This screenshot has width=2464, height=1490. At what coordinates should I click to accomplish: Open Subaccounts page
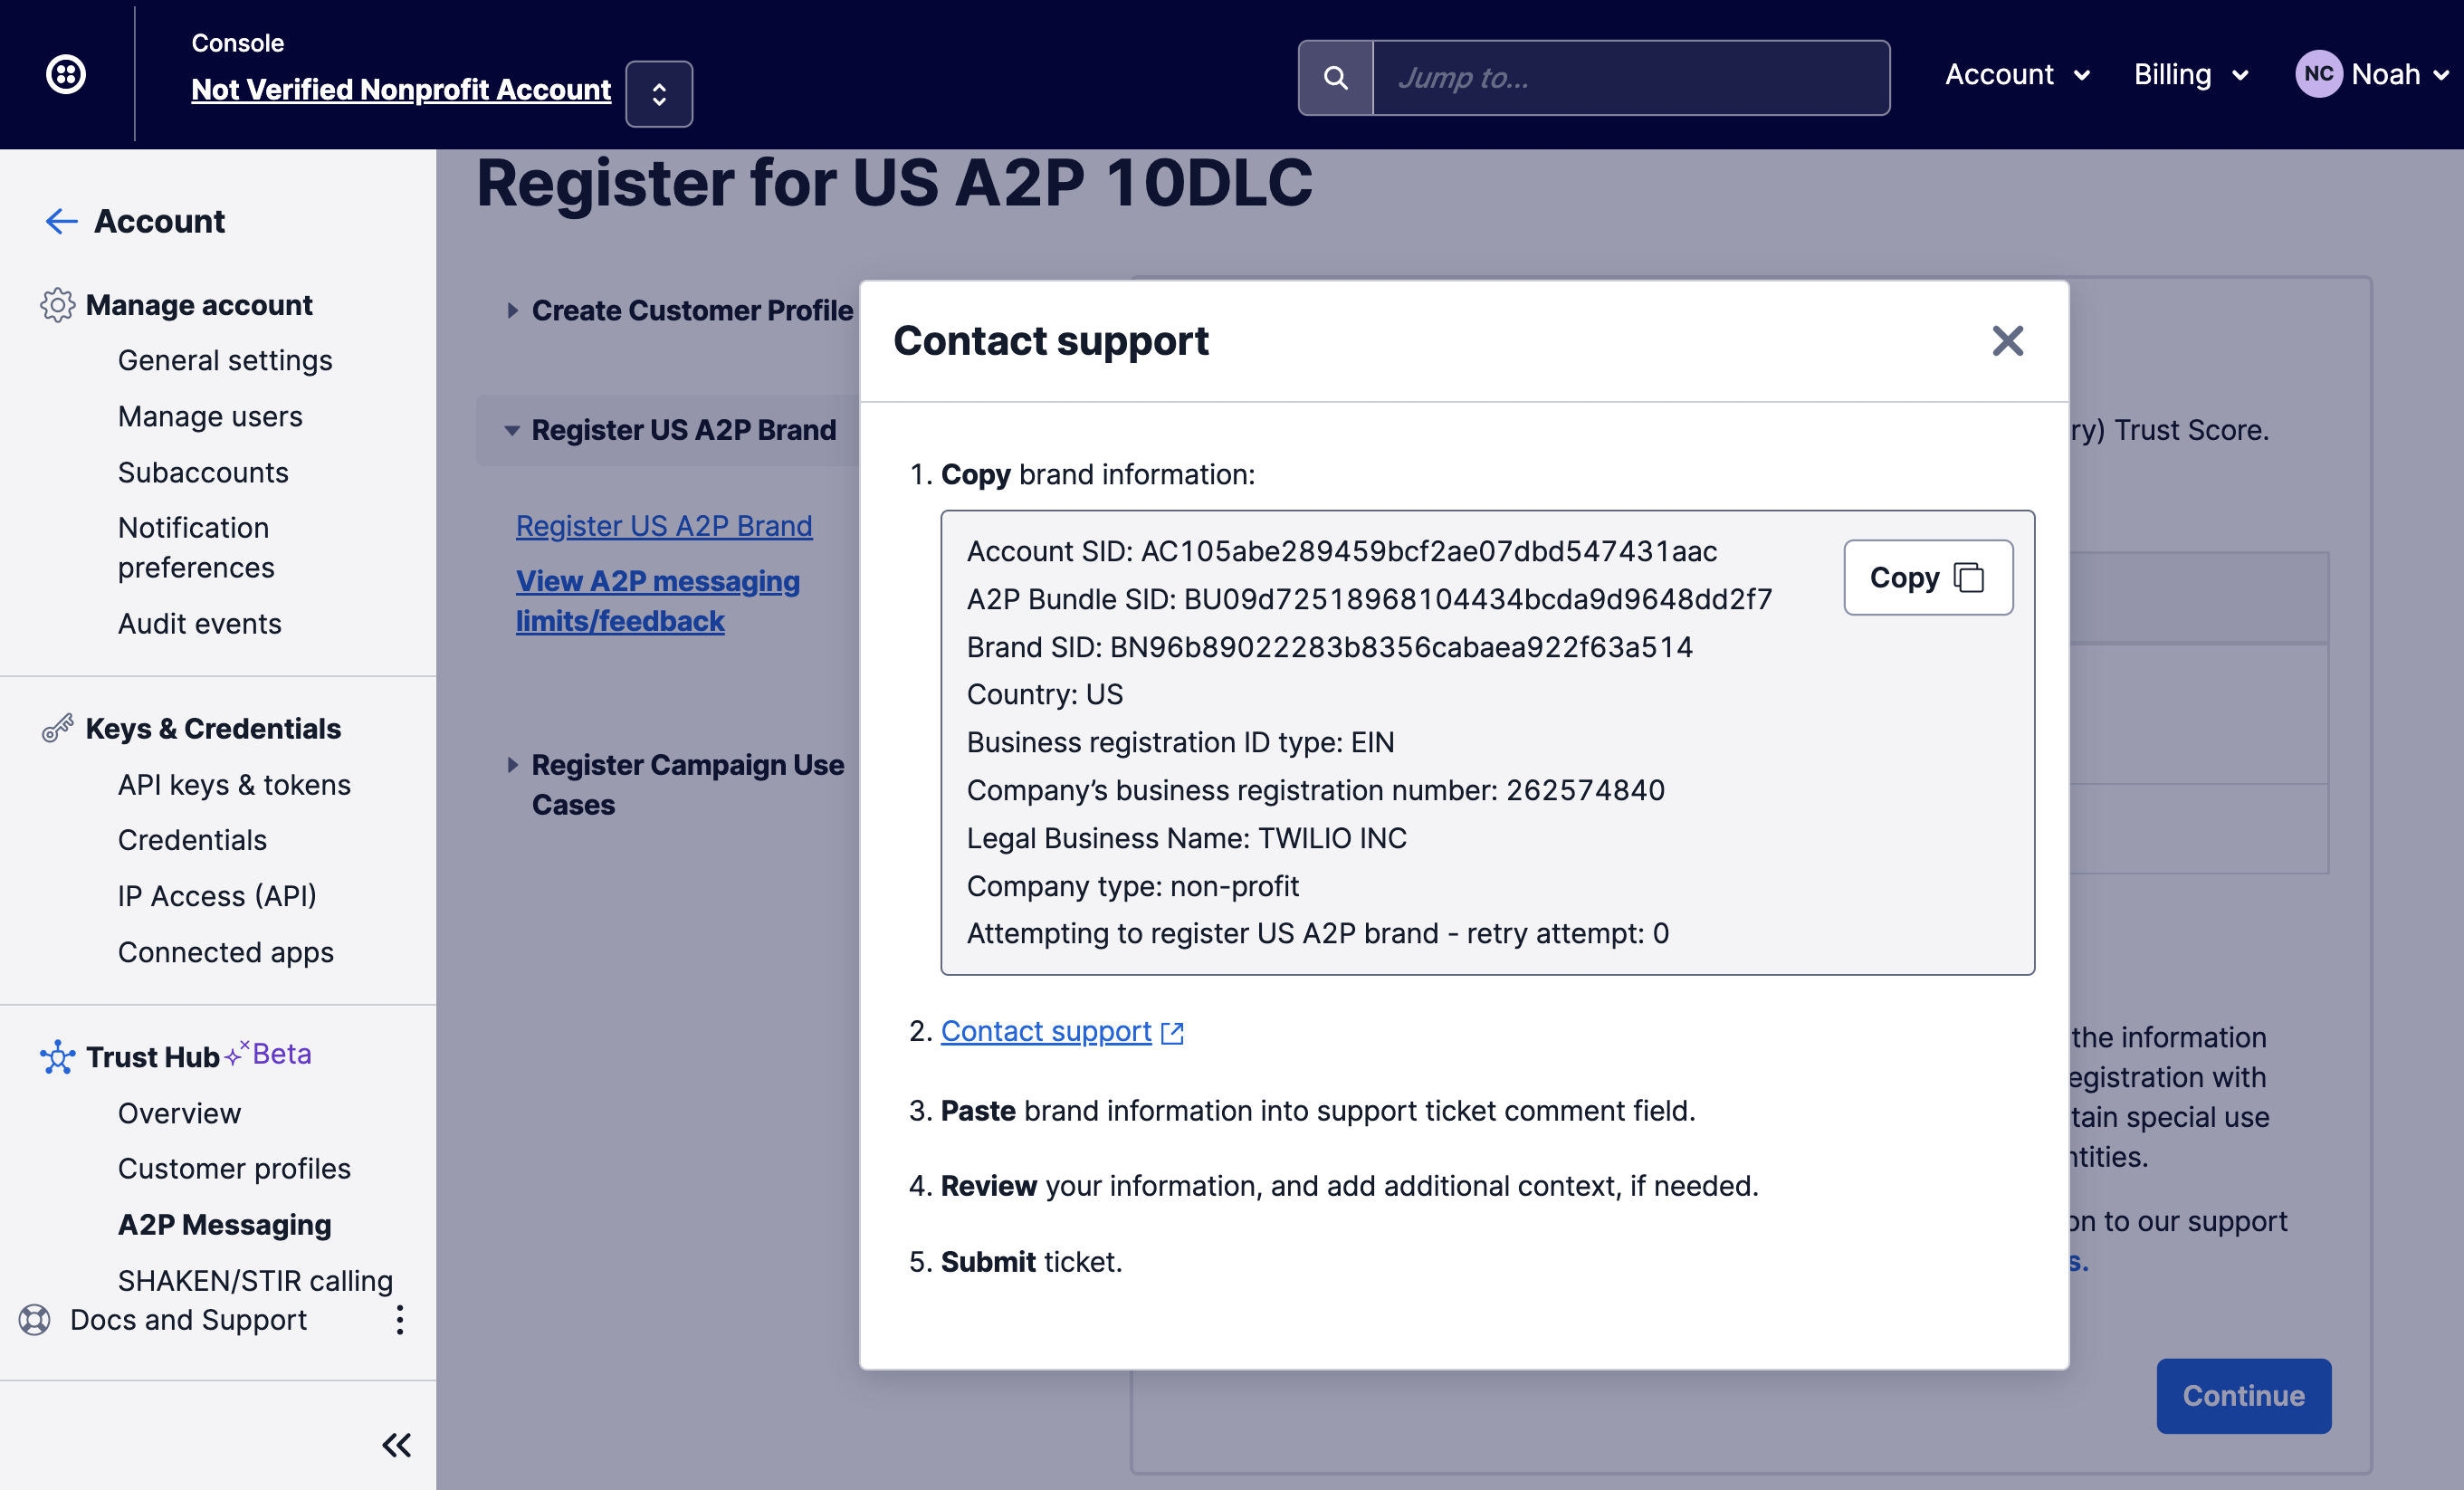coord(203,472)
